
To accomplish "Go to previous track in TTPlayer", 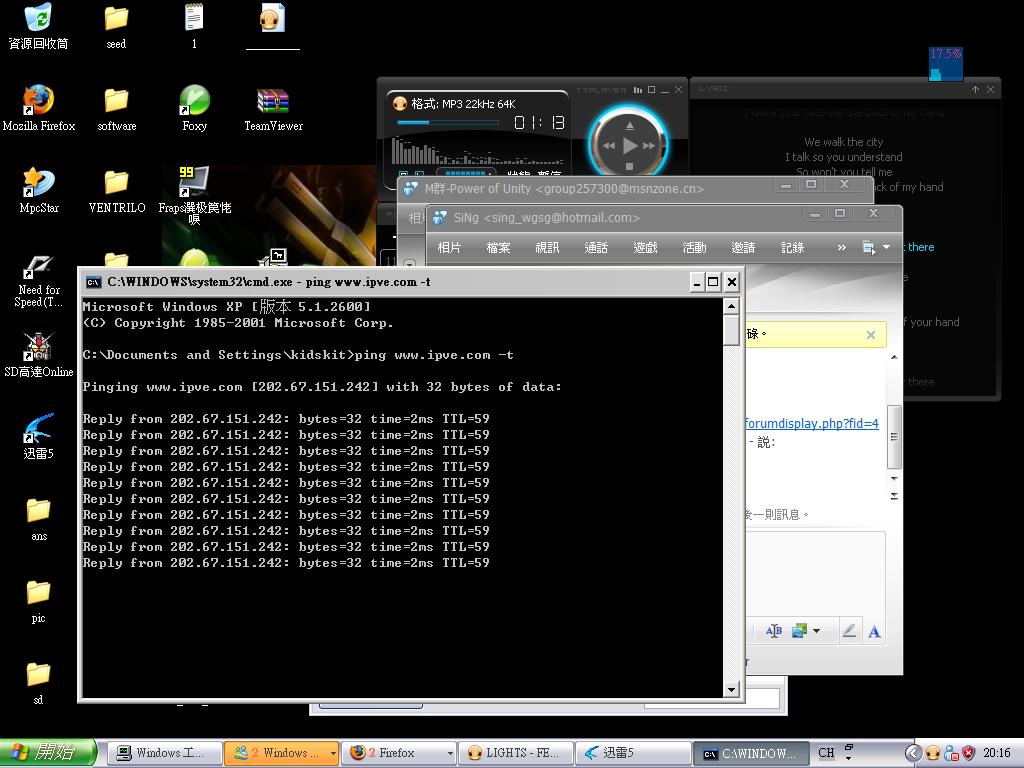I will tap(608, 146).
